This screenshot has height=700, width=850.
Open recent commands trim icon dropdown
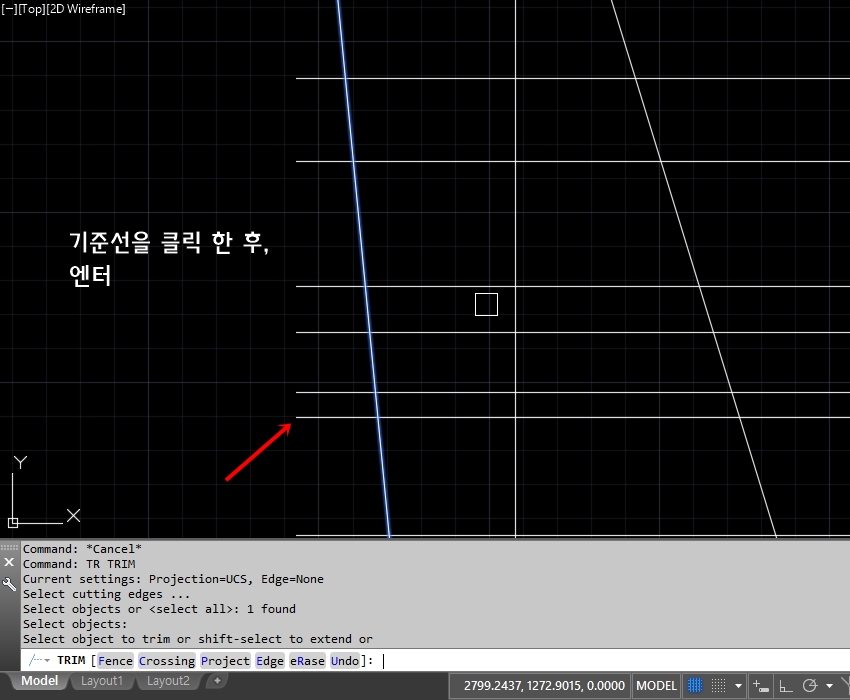(40, 660)
